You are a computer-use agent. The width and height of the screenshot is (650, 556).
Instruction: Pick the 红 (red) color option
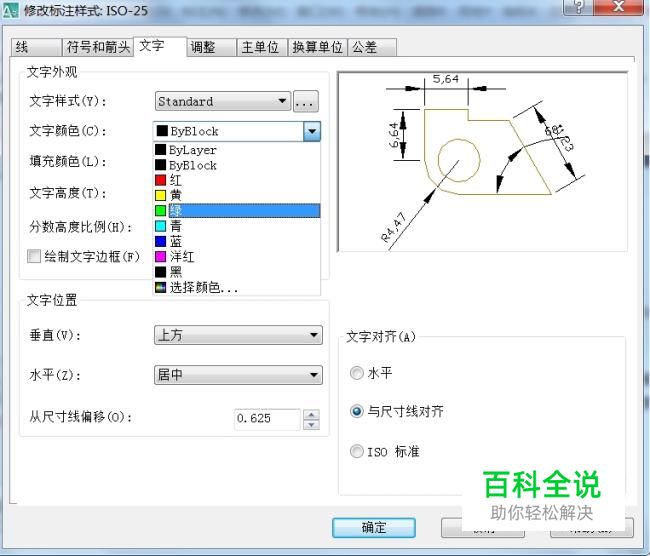237,180
